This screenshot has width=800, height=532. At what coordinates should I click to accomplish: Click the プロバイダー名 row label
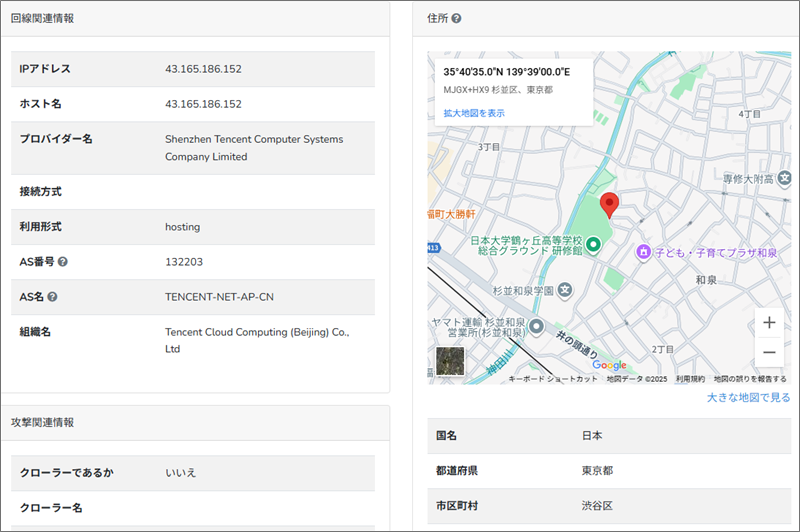[56, 139]
